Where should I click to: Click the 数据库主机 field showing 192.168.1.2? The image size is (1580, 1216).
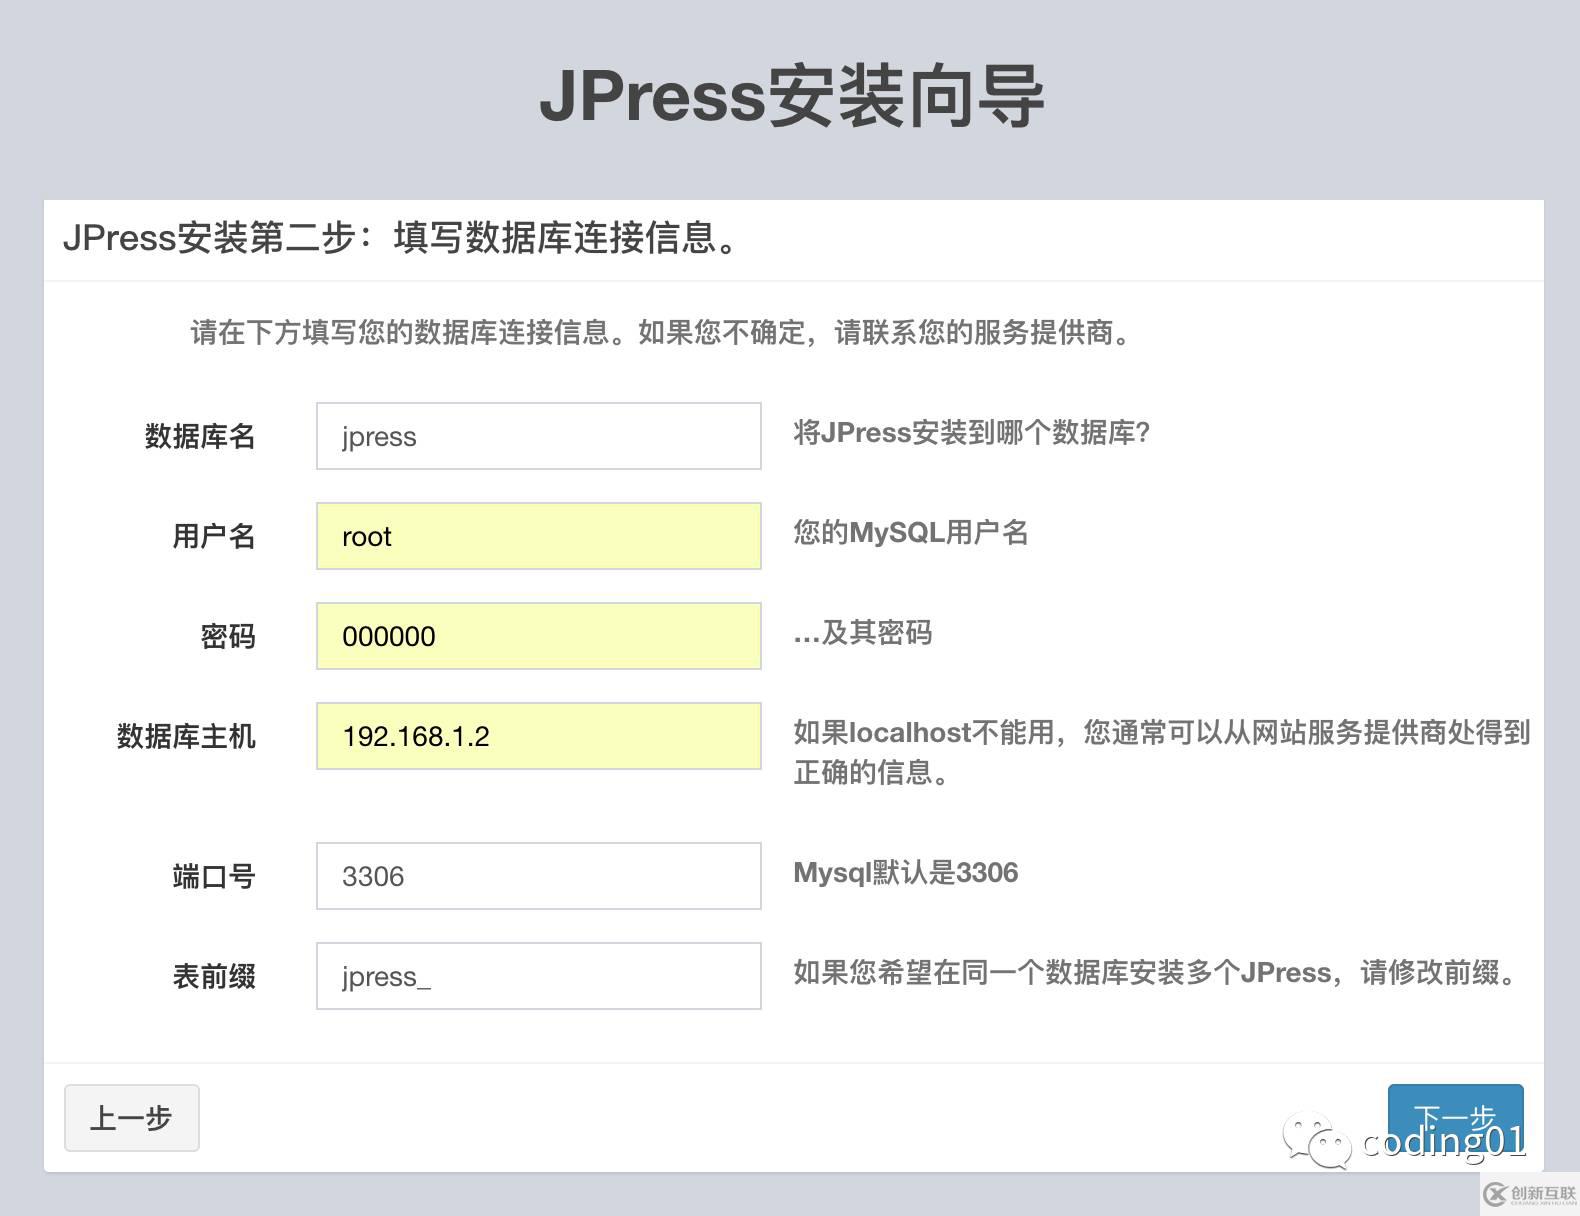coord(538,736)
